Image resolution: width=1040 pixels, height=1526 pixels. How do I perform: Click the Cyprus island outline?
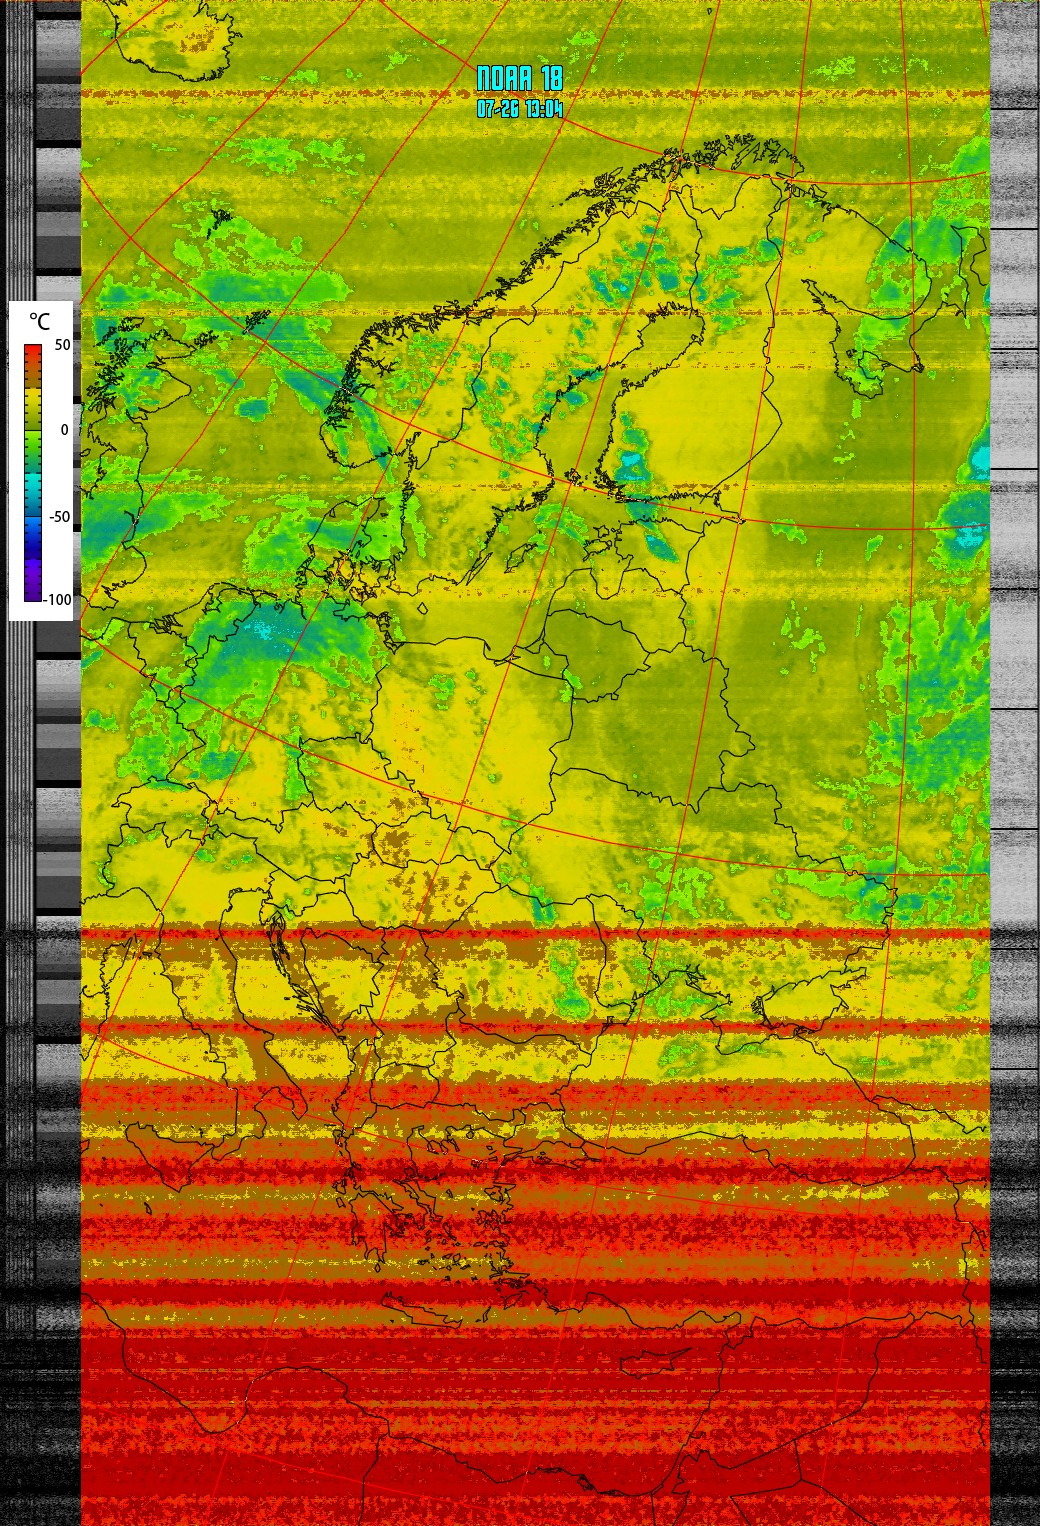[x=658, y=1360]
